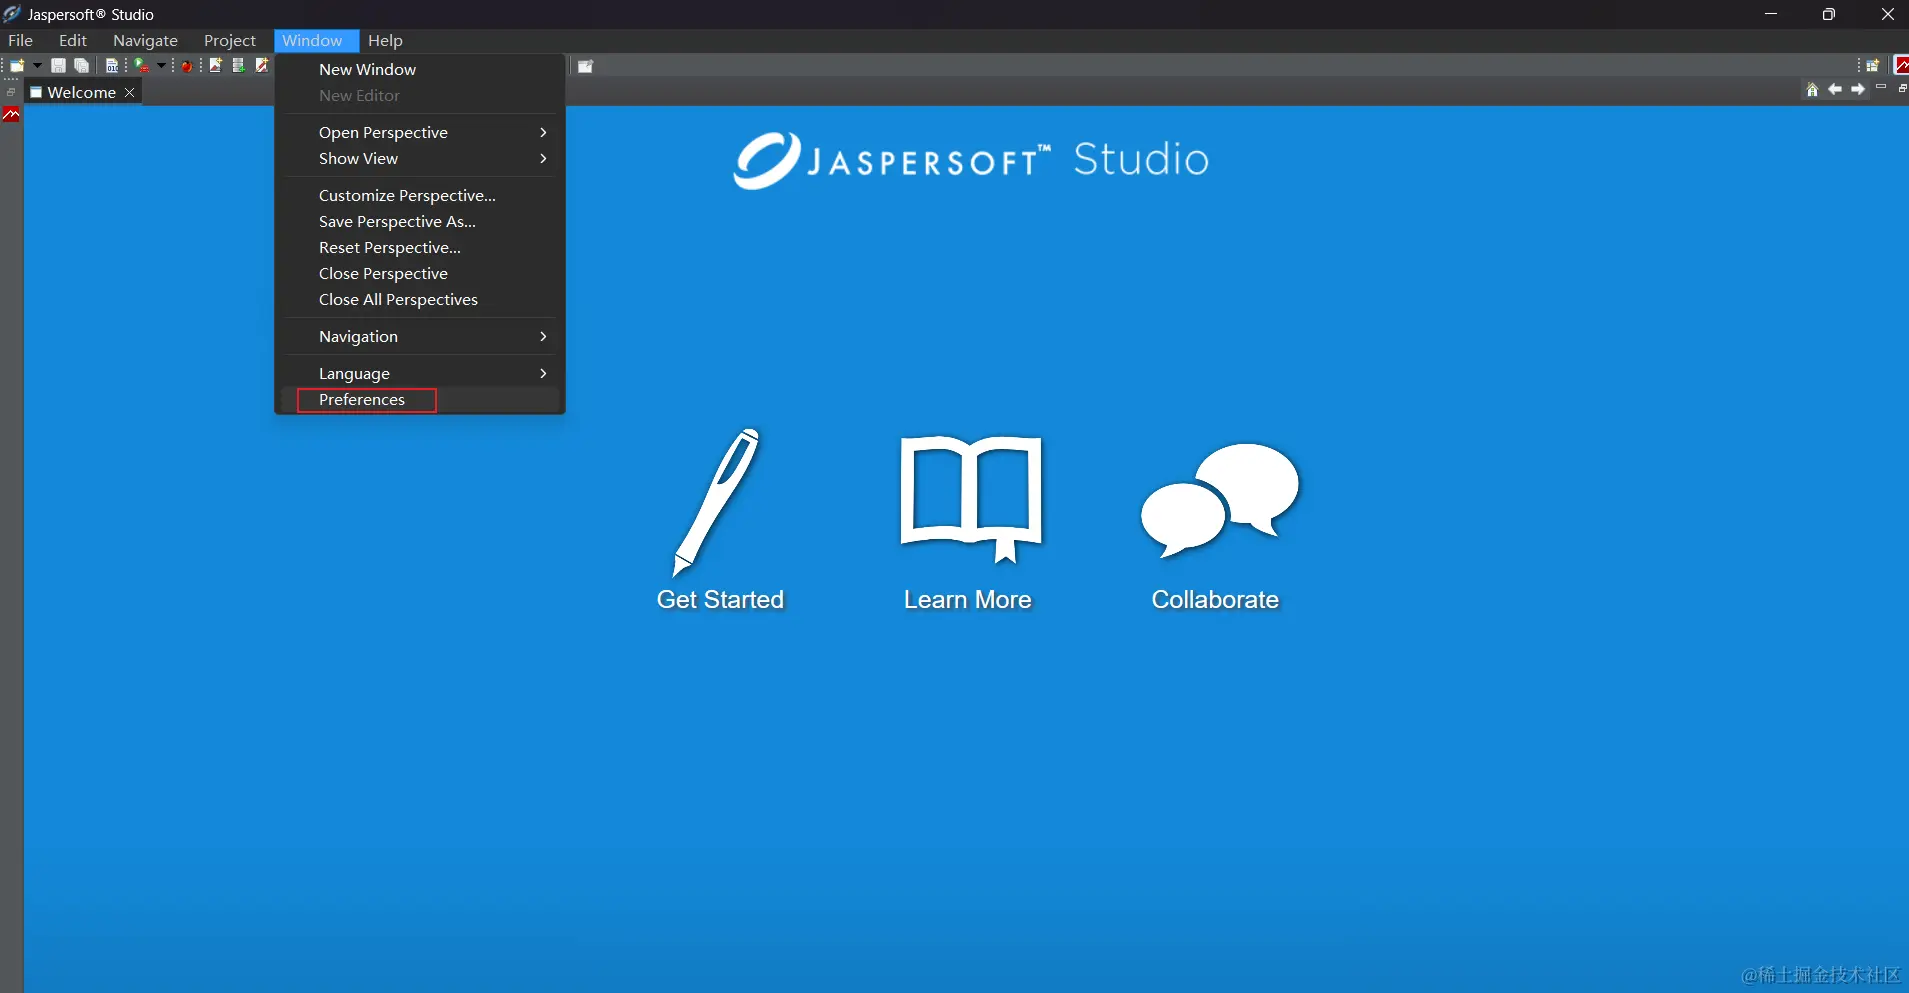This screenshot has width=1909, height=993.
Task: Click the red Report Design perspective icon top right
Action: (1901, 66)
